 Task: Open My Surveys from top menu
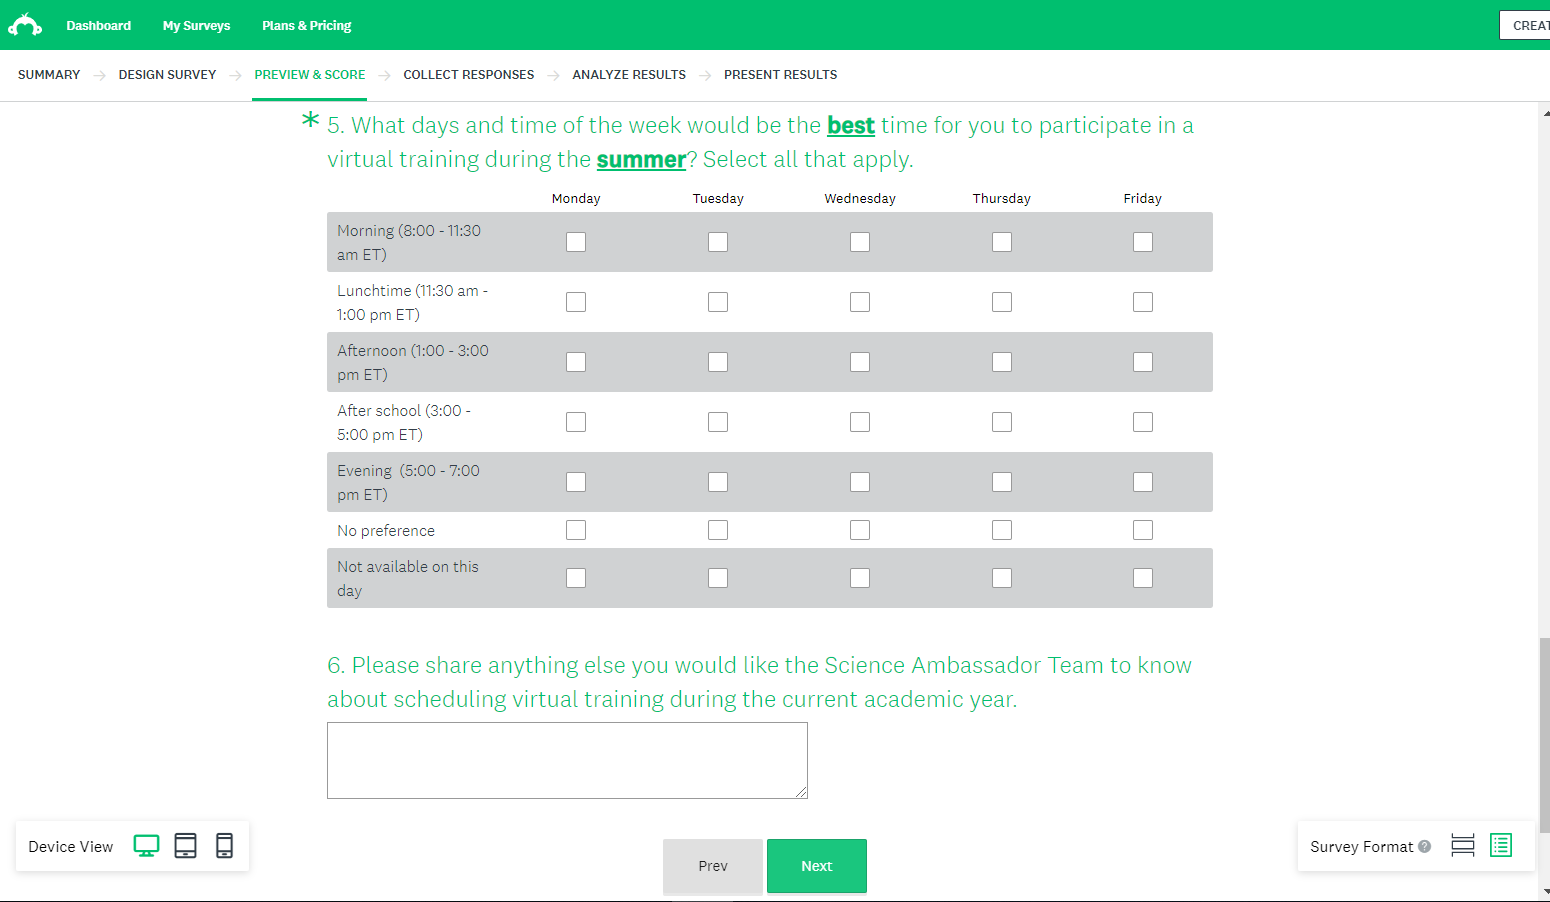tap(196, 26)
